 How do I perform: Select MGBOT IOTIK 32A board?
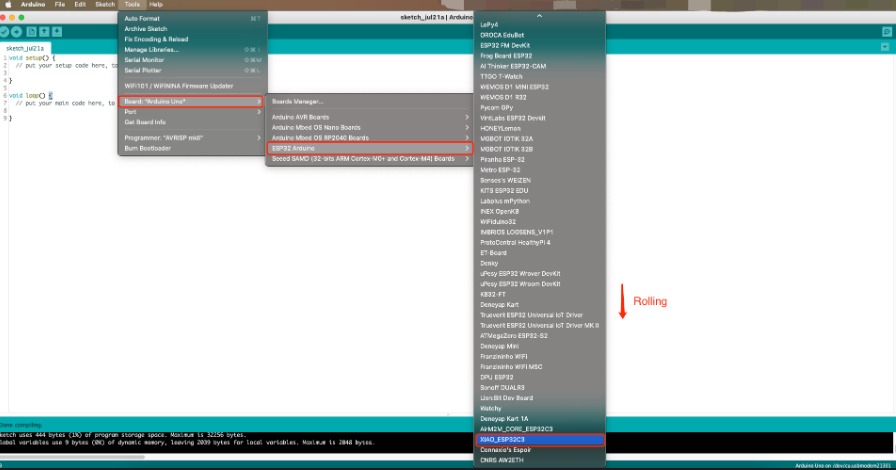[539, 138]
